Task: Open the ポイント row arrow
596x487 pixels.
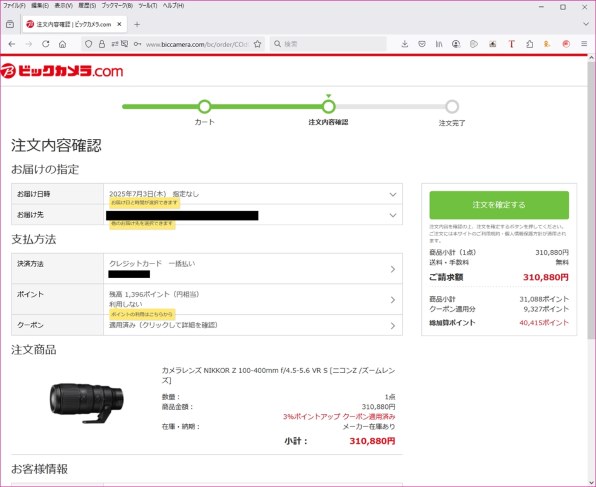Action: coord(393,300)
